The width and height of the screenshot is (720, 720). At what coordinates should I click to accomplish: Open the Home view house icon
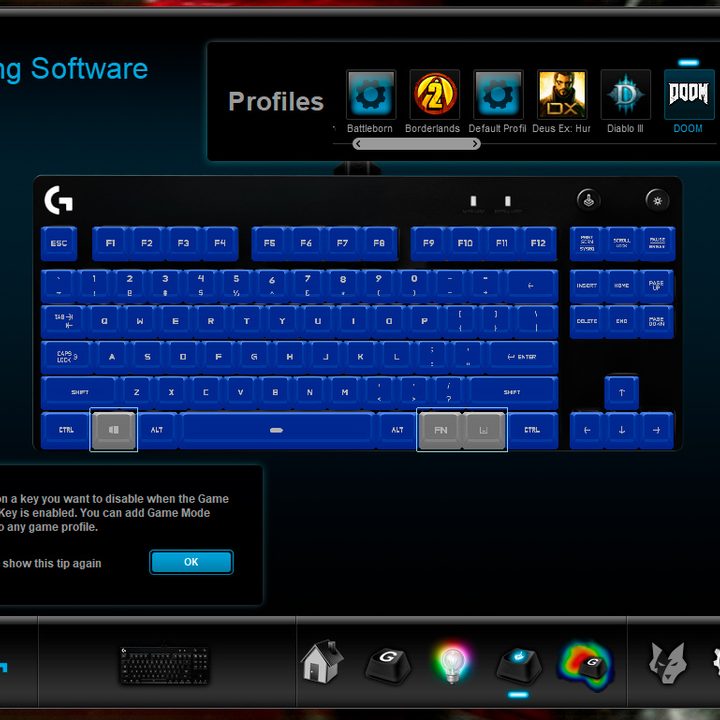322,662
